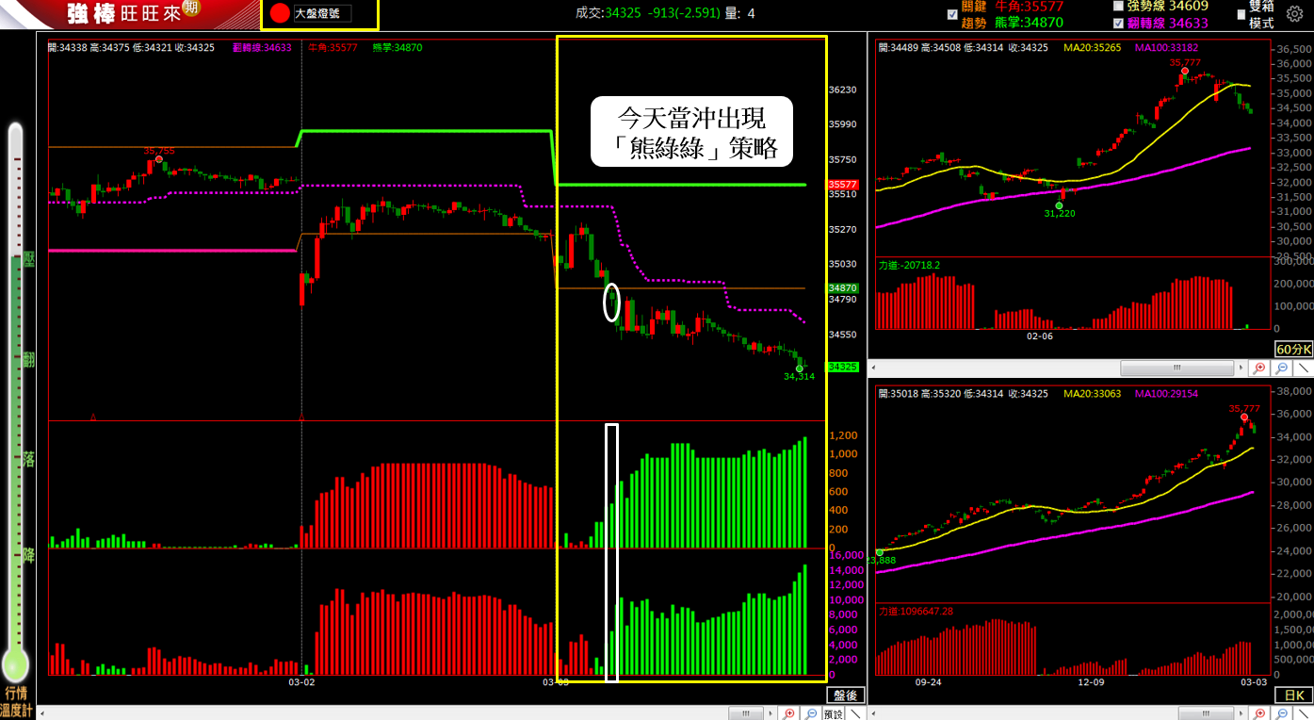1314x720 pixels.
Task: Select line drawing tool under 日K chart
Action: pos(1303,713)
